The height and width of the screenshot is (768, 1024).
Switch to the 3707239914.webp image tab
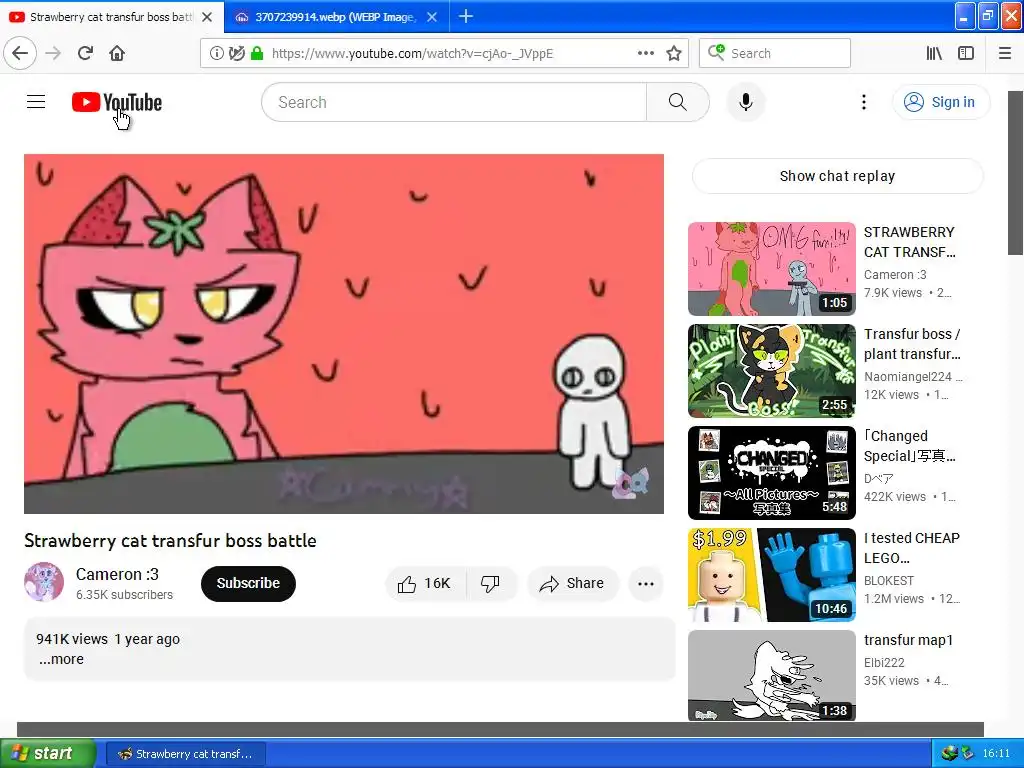(x=336, y=17)
